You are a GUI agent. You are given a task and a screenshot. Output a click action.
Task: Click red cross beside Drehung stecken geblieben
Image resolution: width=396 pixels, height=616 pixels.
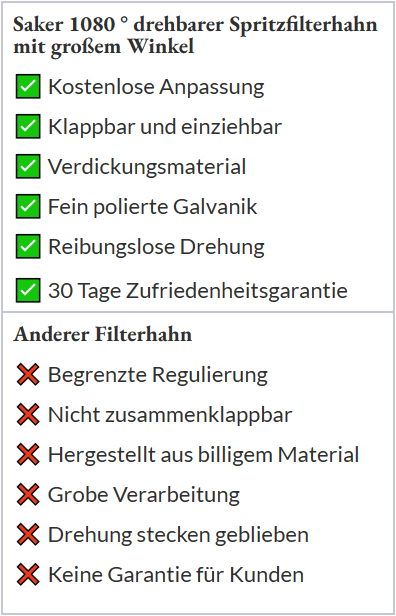point(28,535)
